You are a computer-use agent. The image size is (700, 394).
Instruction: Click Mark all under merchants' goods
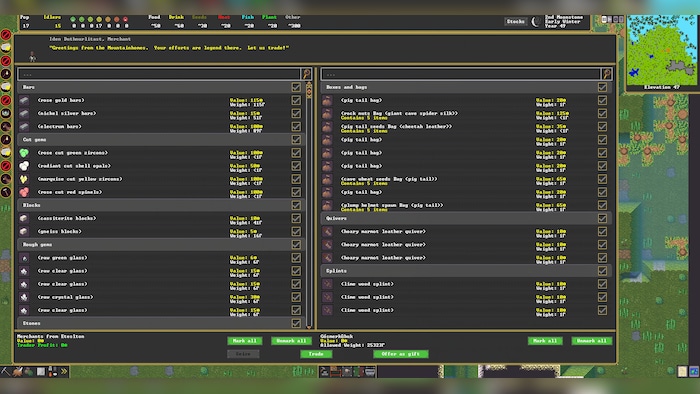click(x=245, y=341)
